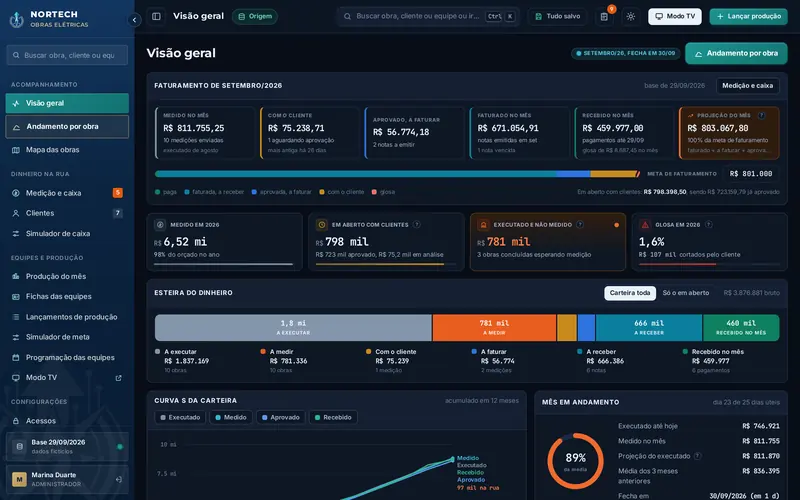Click the warning triangle icon on 'Glosa em 2026'
Viewport: 800px width, 500px height.
pos(645,224)
